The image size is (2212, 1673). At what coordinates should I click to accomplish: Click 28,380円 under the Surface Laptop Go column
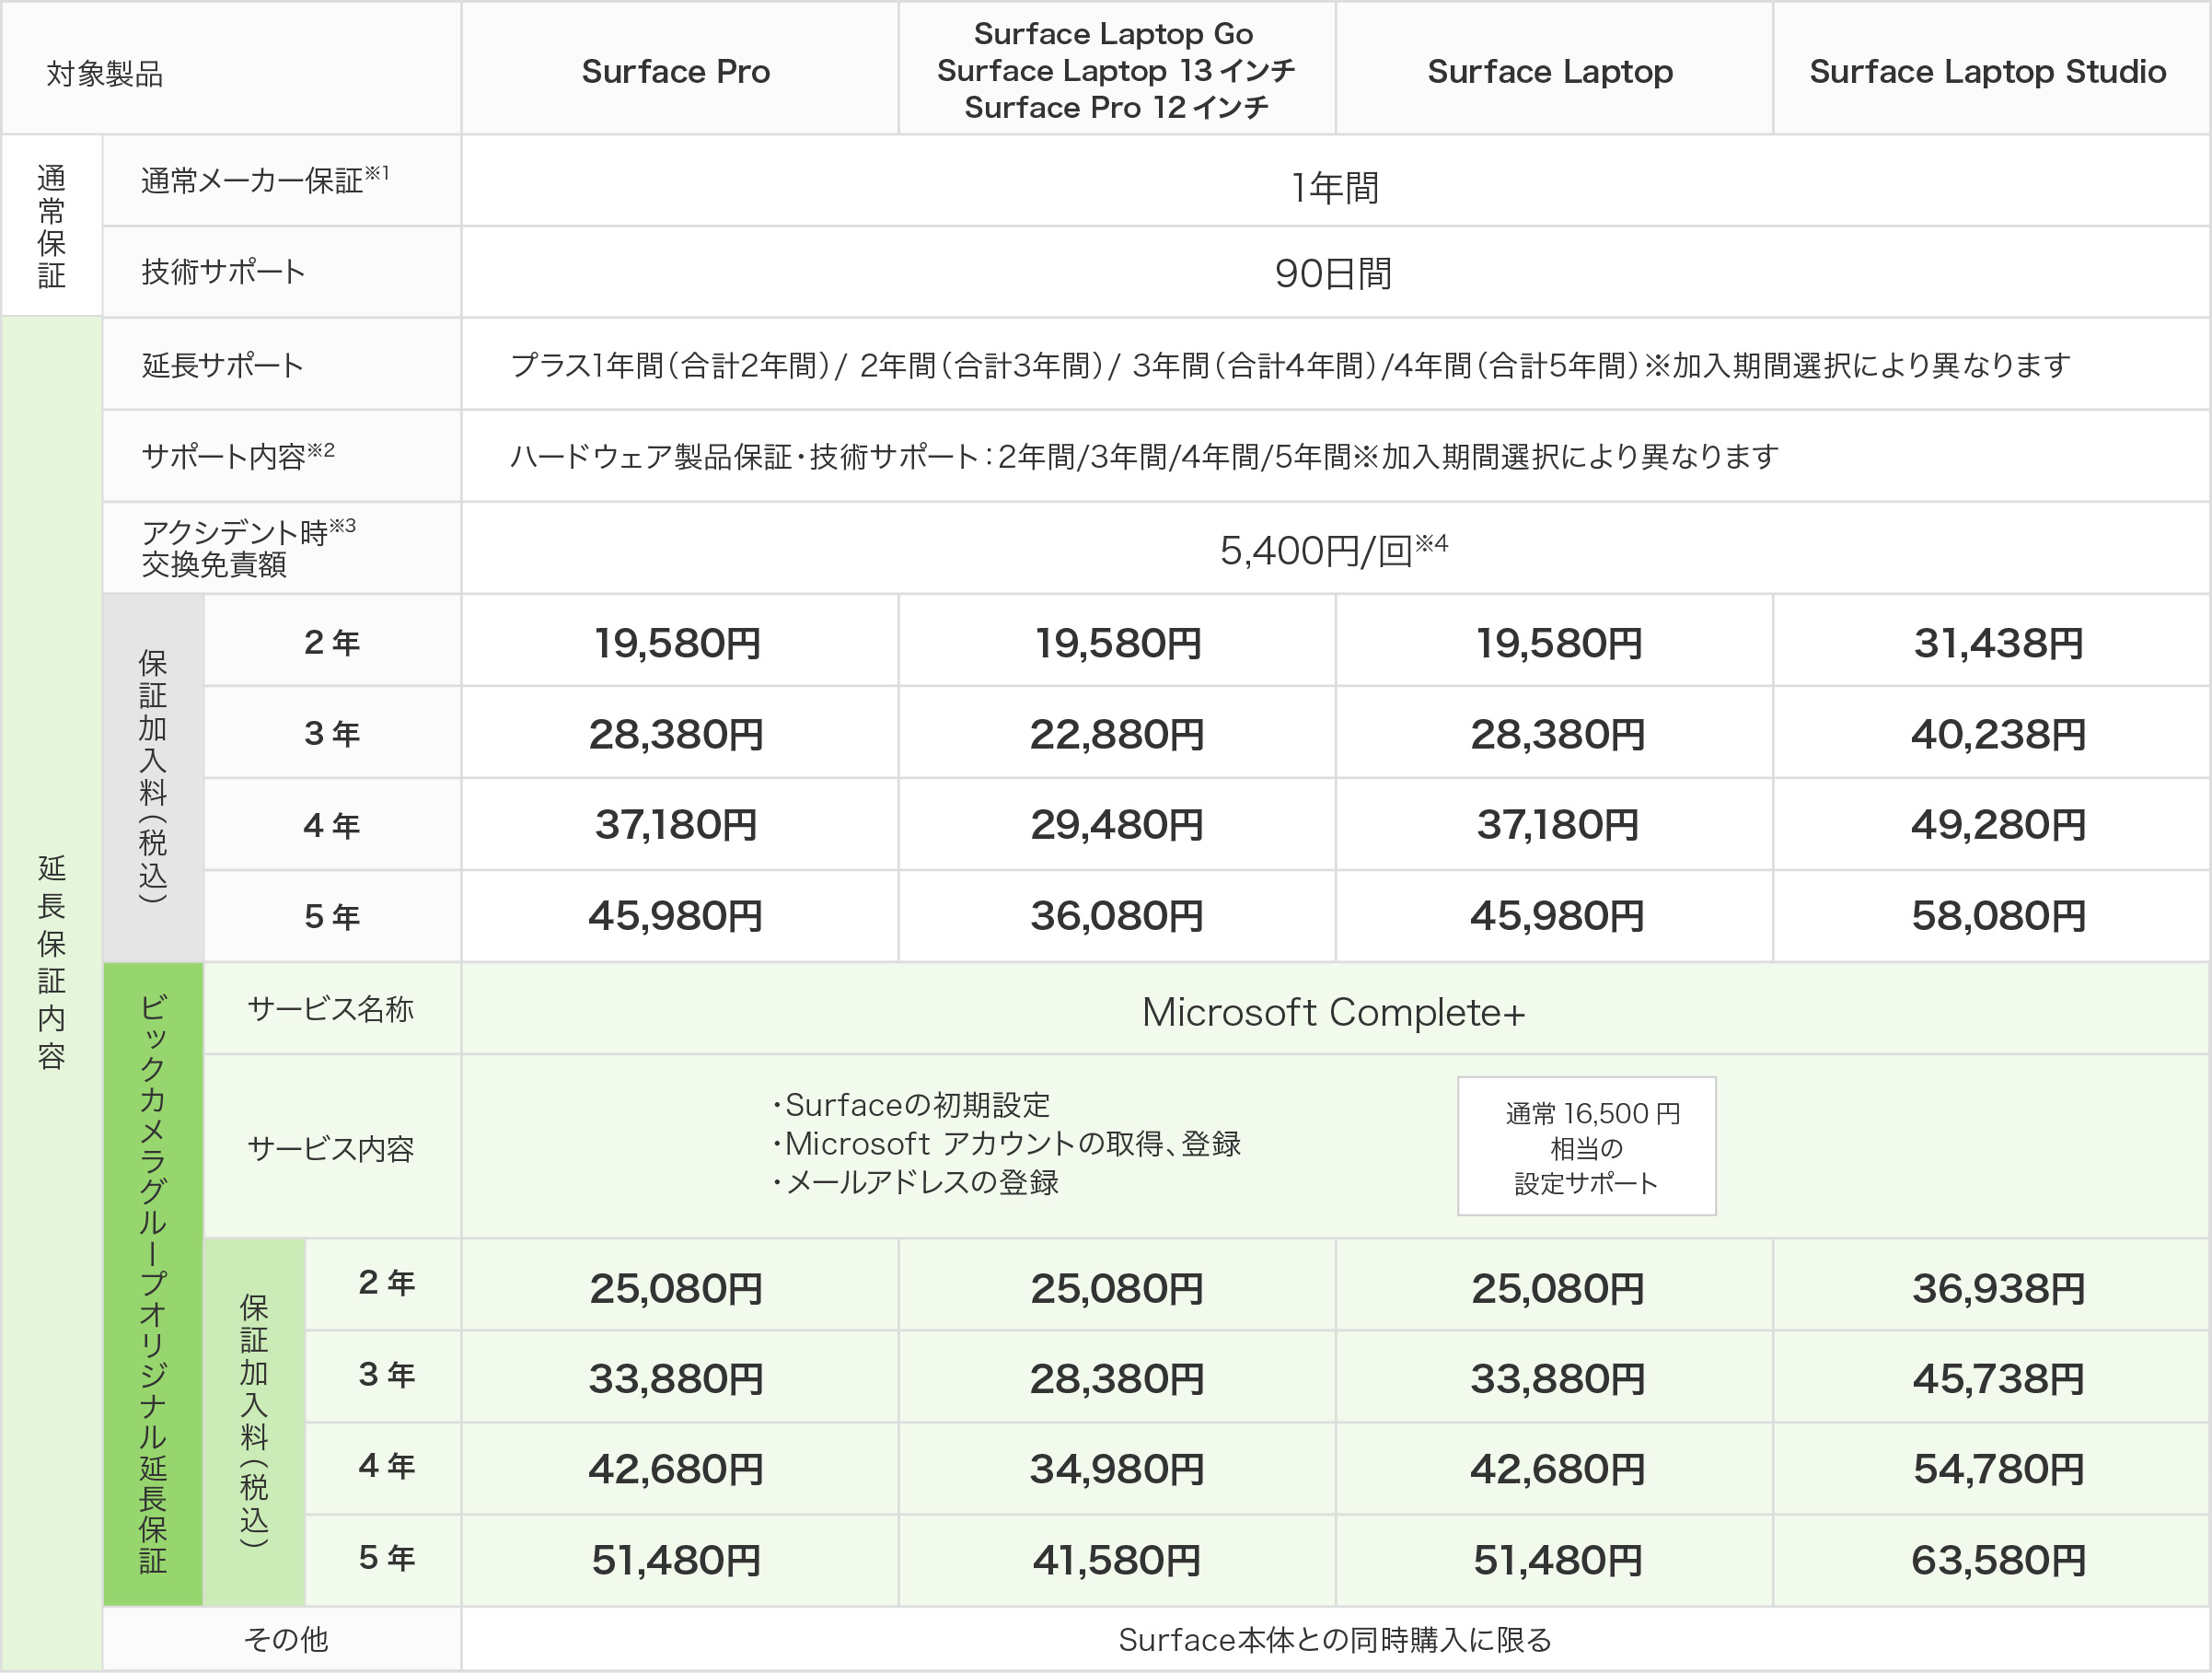pyautogui.click(x=1117, y=1380)
